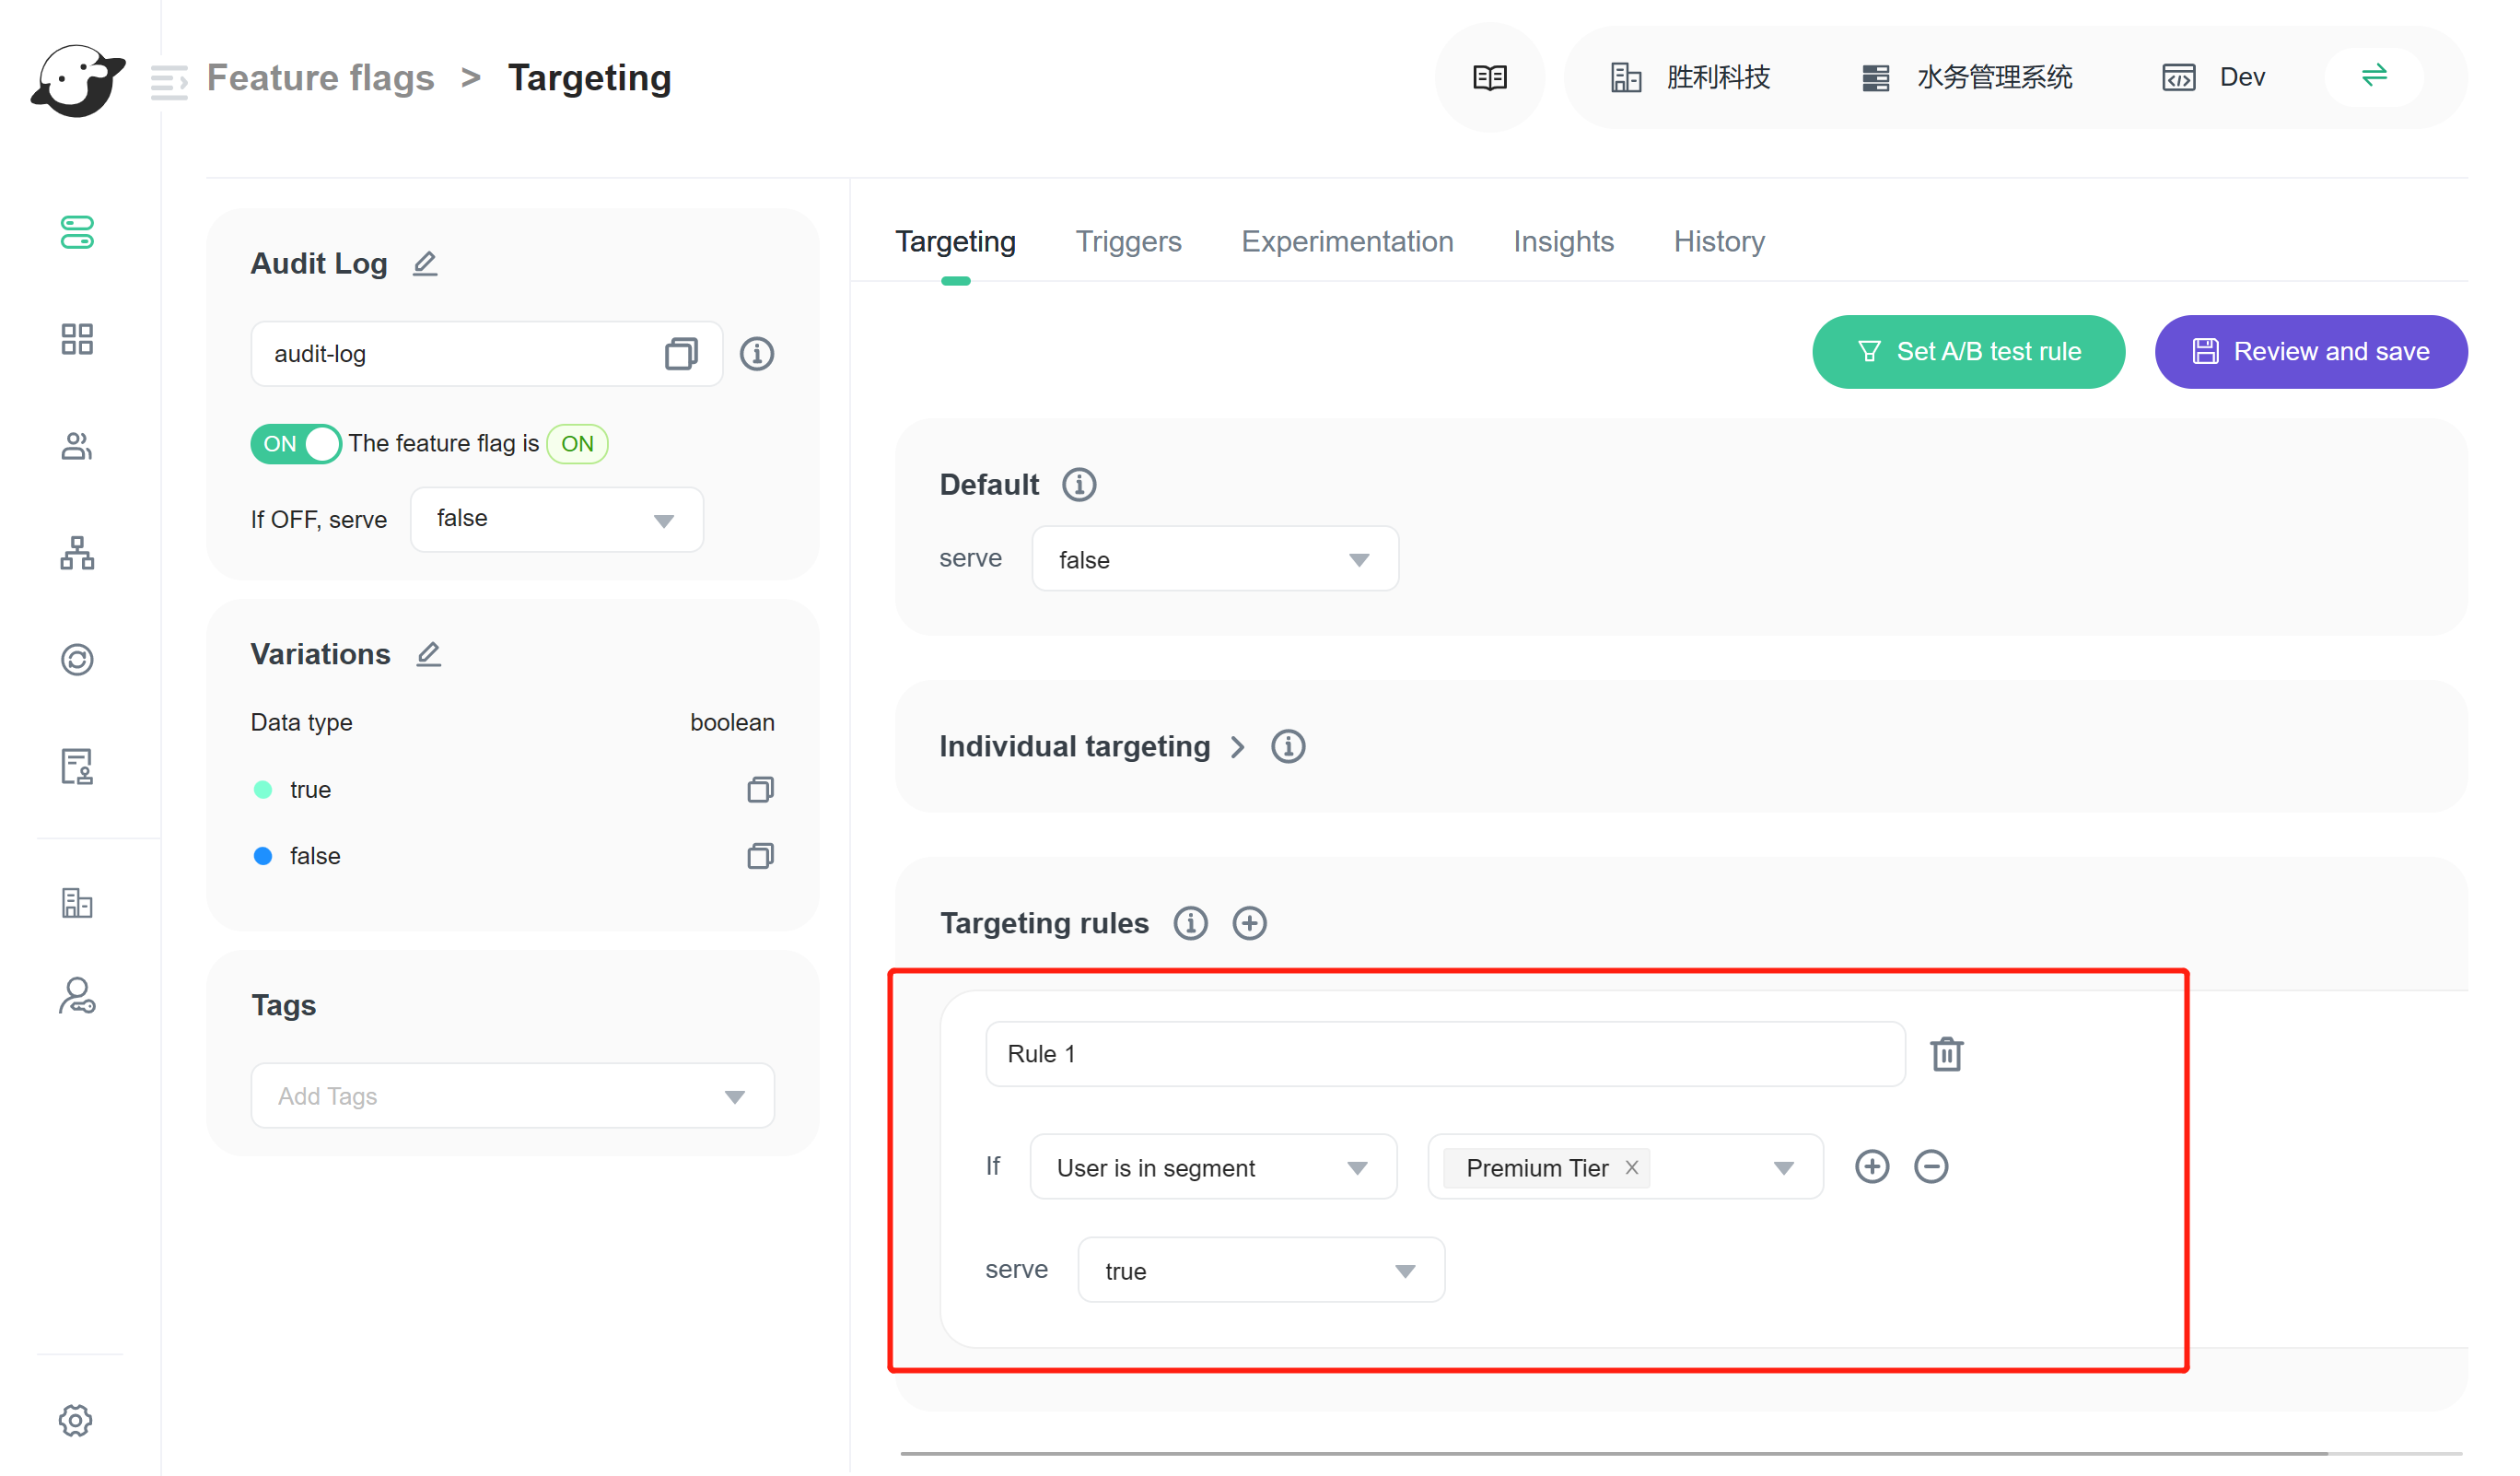Click the boolean data type value

point(732,723)
